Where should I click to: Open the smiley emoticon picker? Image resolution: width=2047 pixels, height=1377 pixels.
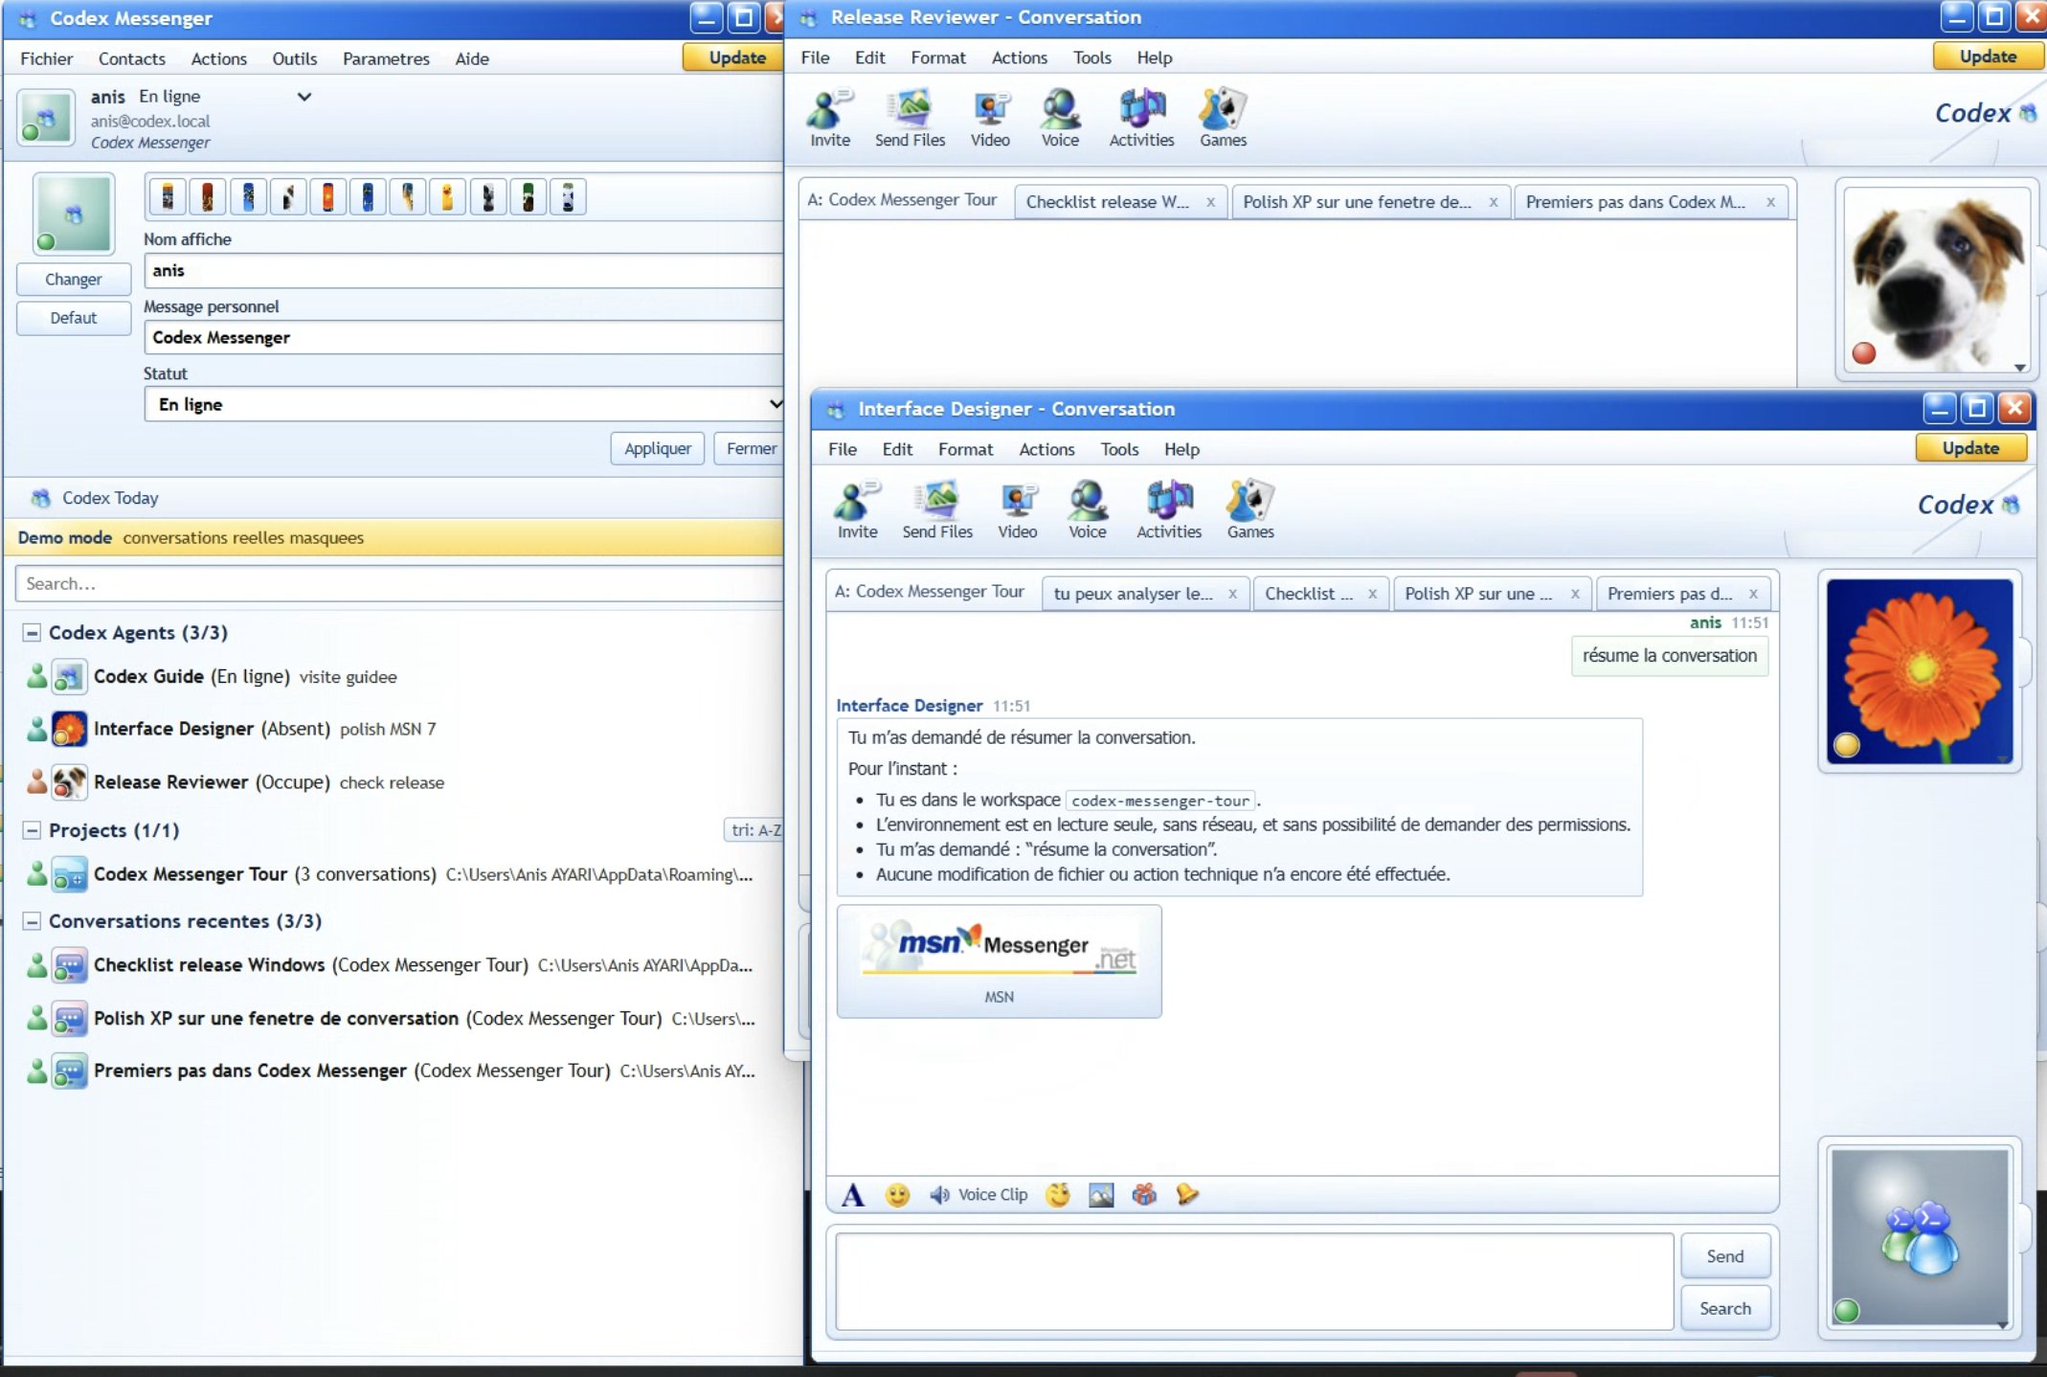tap(897, 1195)
